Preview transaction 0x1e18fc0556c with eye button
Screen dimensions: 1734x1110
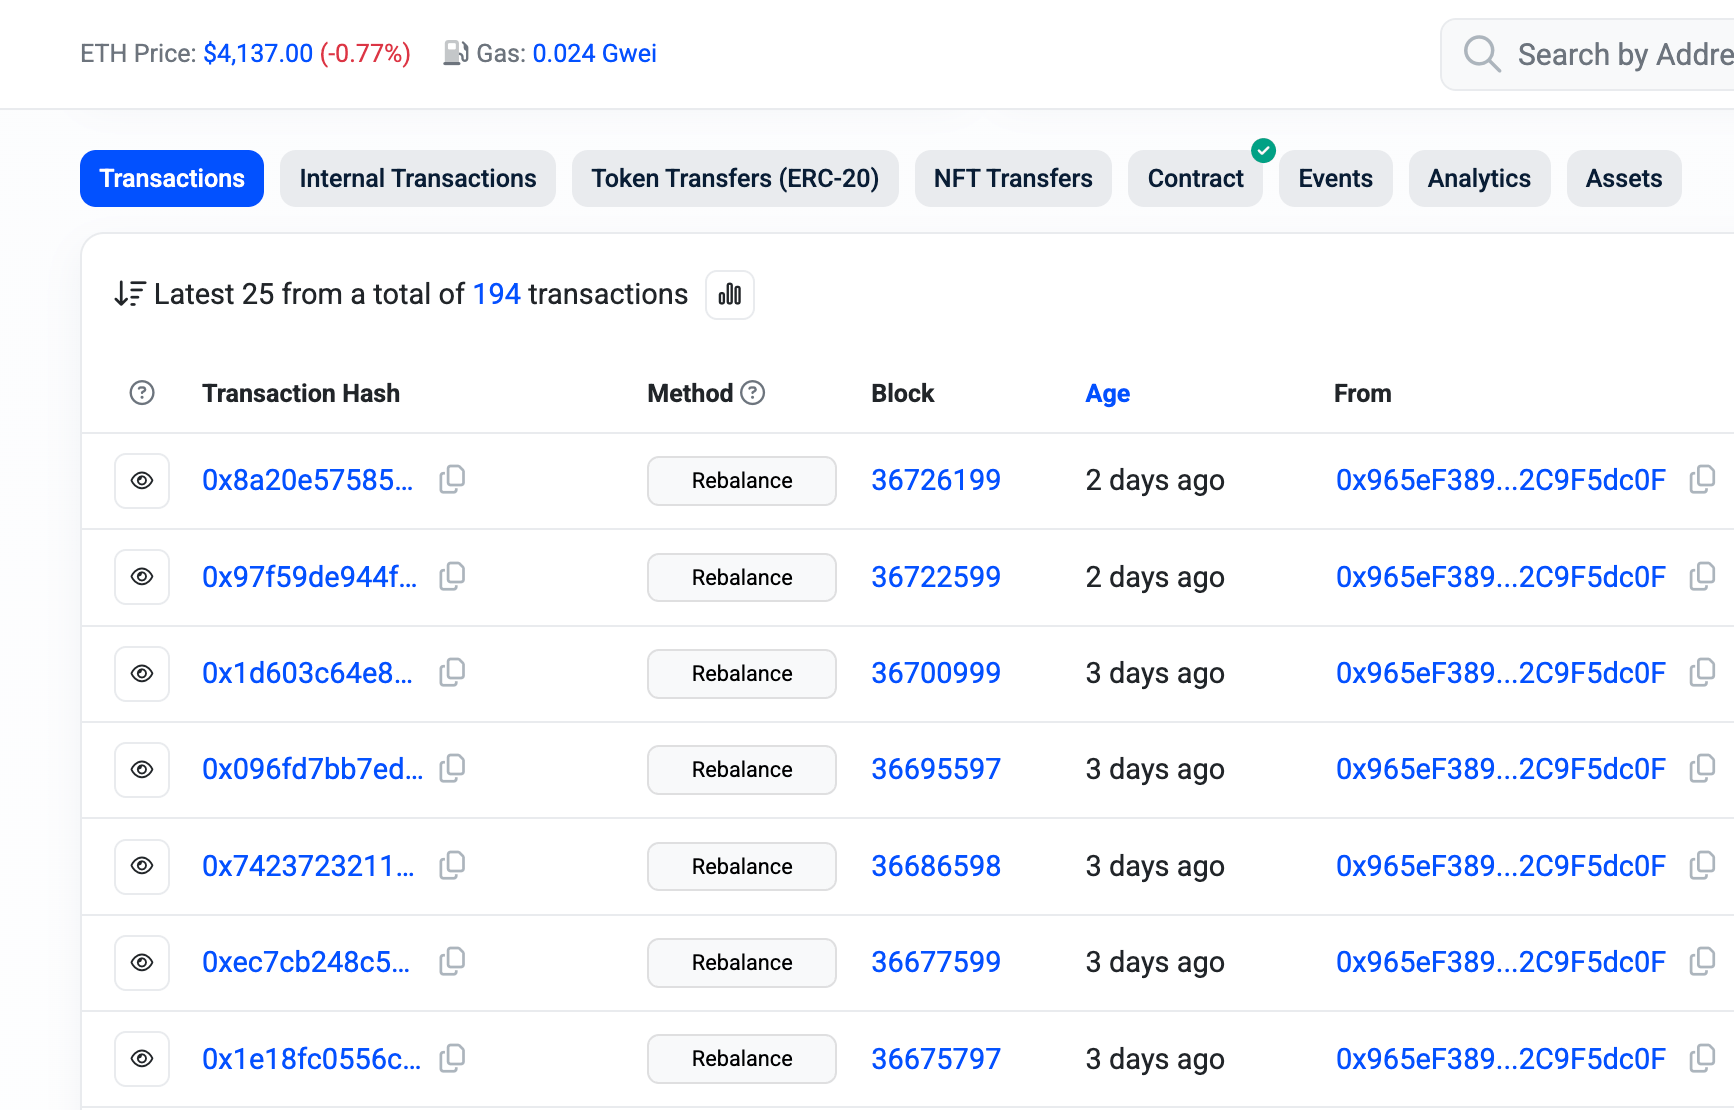point(142,1059)
